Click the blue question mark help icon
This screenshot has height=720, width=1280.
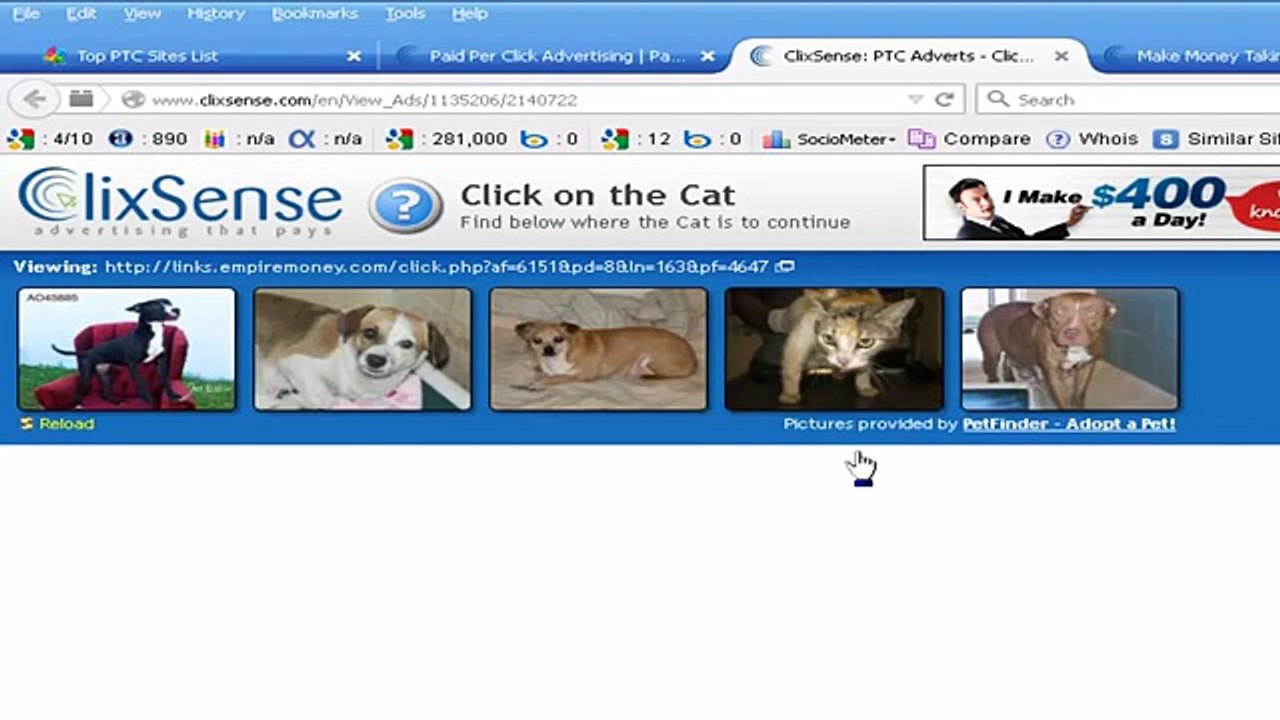(x=405, y=206)
